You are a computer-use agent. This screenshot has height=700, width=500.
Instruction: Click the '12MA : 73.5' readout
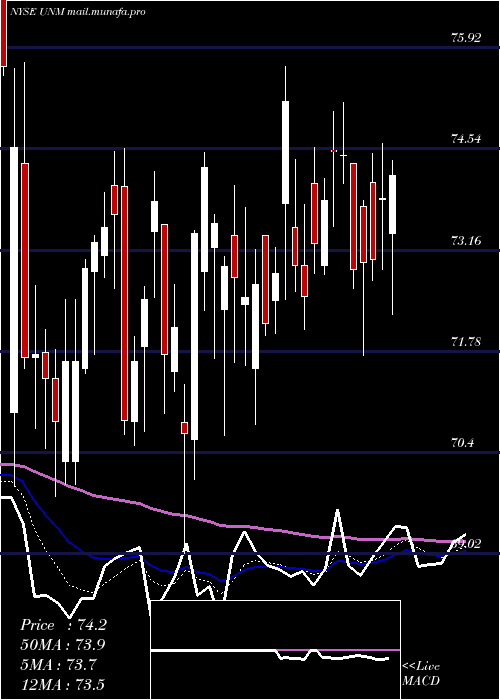[62, 684]
